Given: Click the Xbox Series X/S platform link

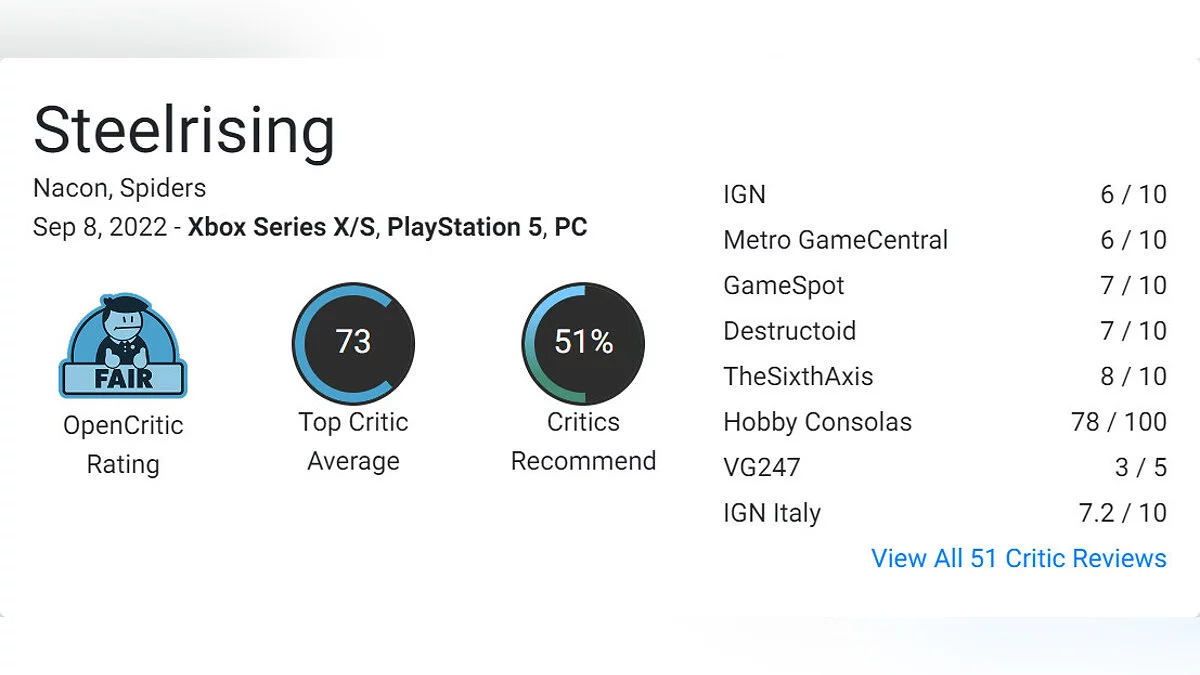Looking at the screenshot, I should [281, 227].
